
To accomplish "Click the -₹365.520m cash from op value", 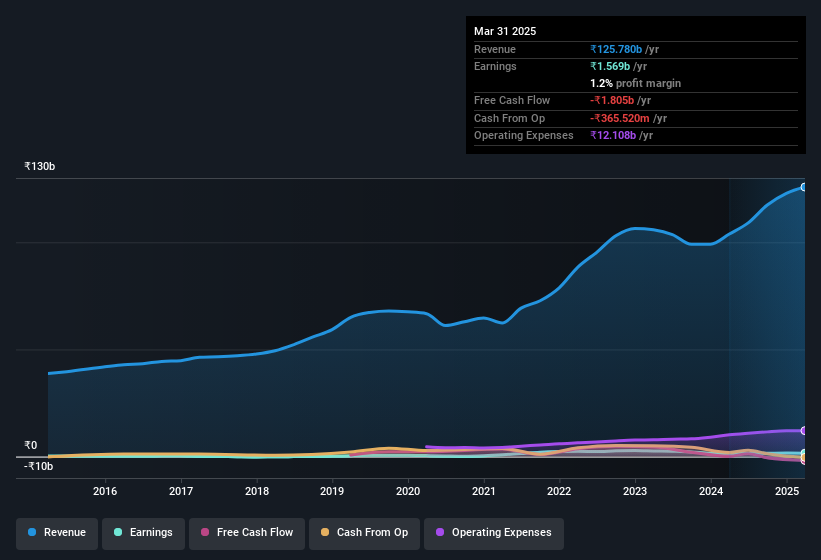I will pos(620,118).
